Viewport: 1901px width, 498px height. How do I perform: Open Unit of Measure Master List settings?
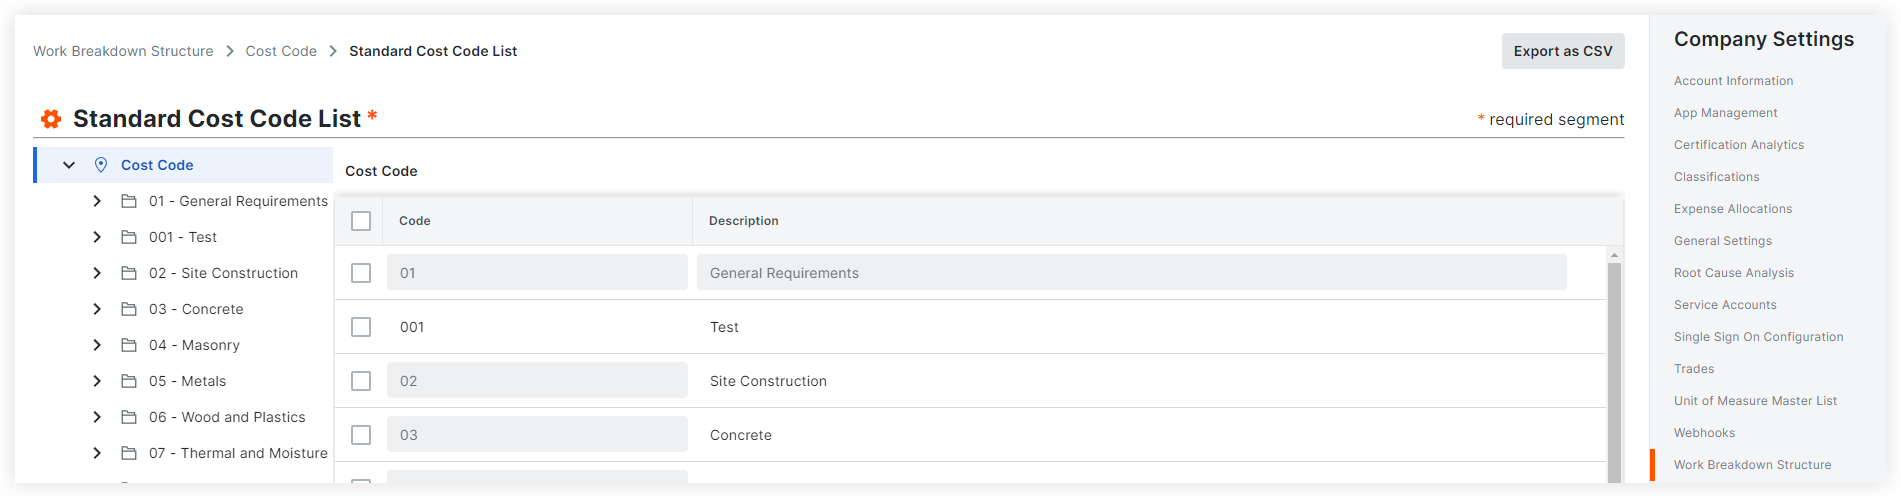1755,401
